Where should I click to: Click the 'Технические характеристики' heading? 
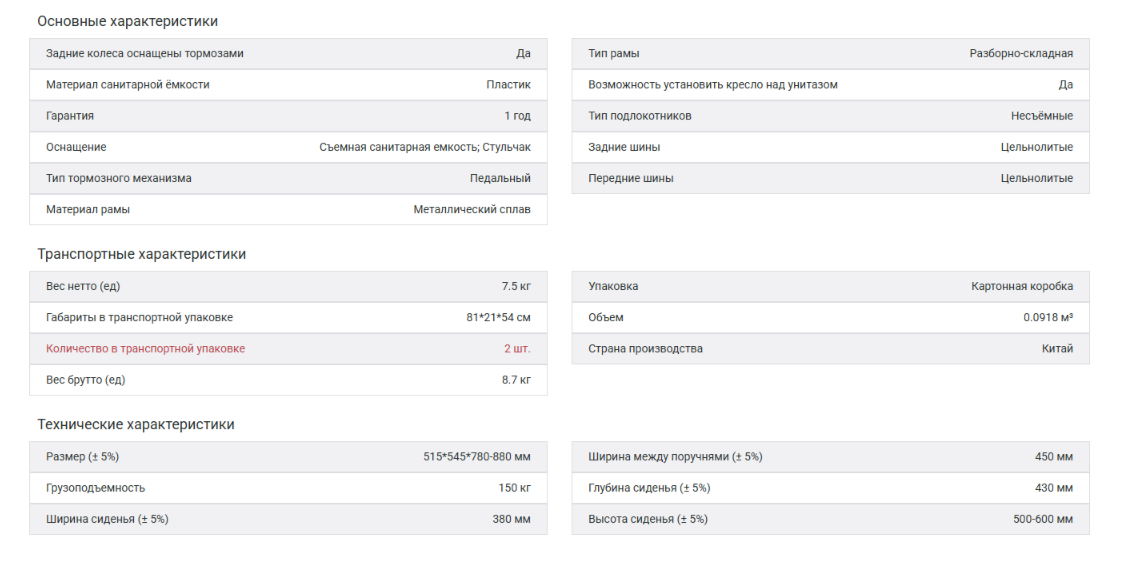point(136,424)
